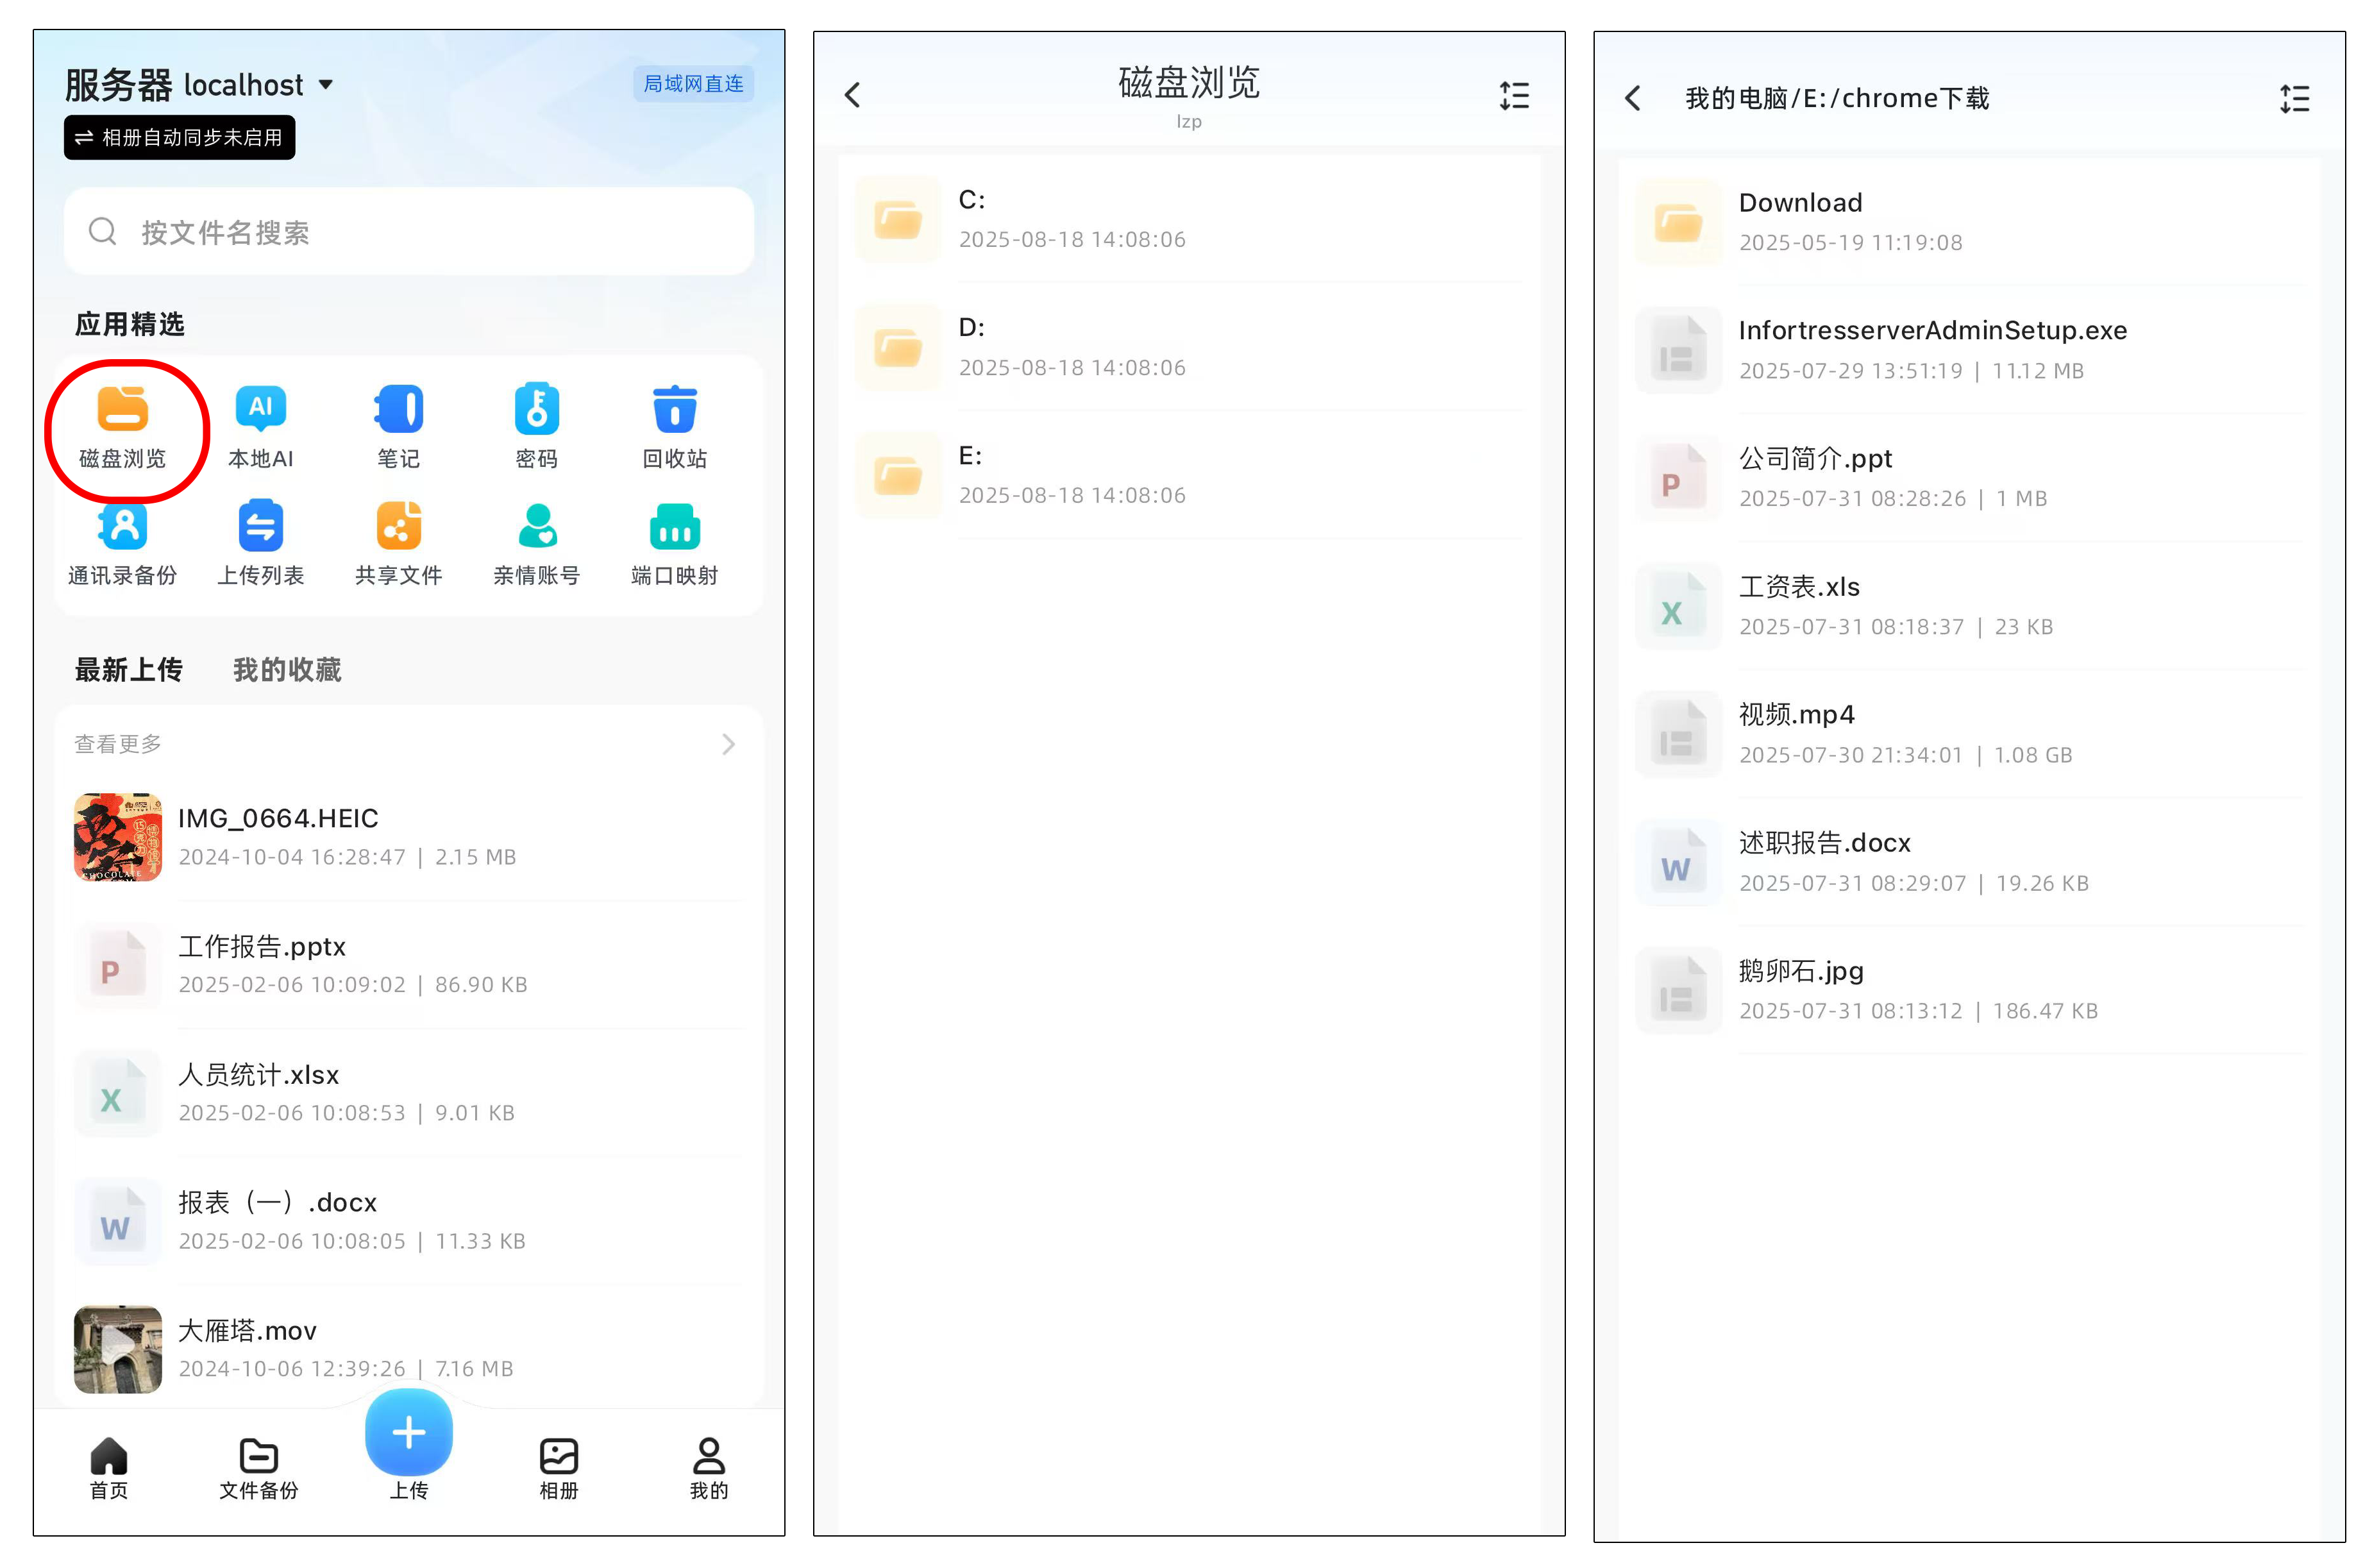The image size is (2372, 1568).
Task: Switch to 相册 bottom tab
Action: 558,1467
